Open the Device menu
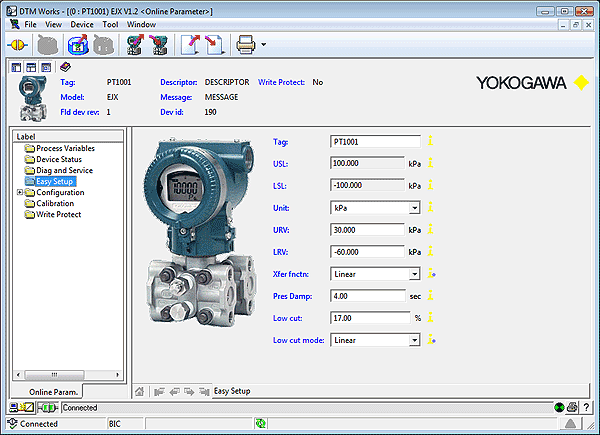 point(82,23)
